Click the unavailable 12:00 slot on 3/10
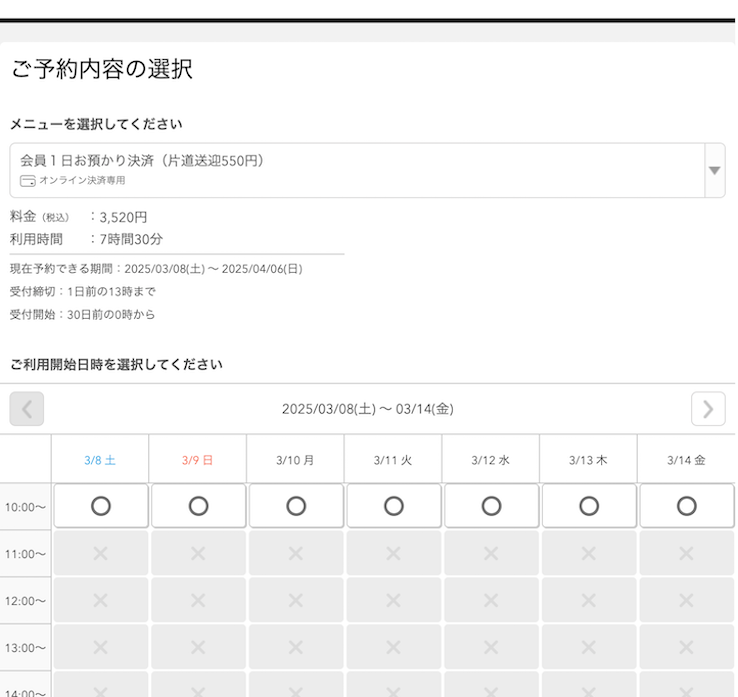The width and height of the screenshot is (738, 697). 296,600
